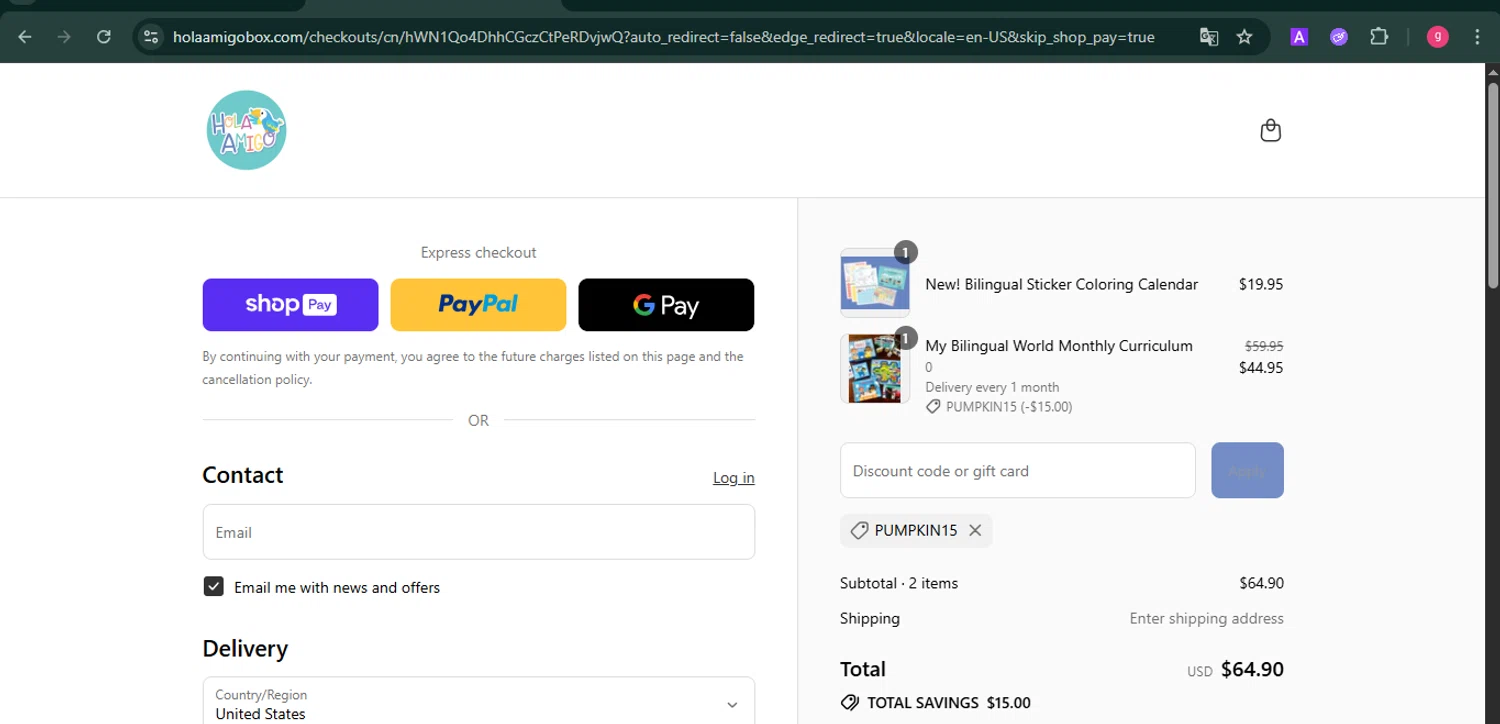Focus the Email input field
Image resolution: width=1500 pixels, height=724 pixels.
[478, 532]
